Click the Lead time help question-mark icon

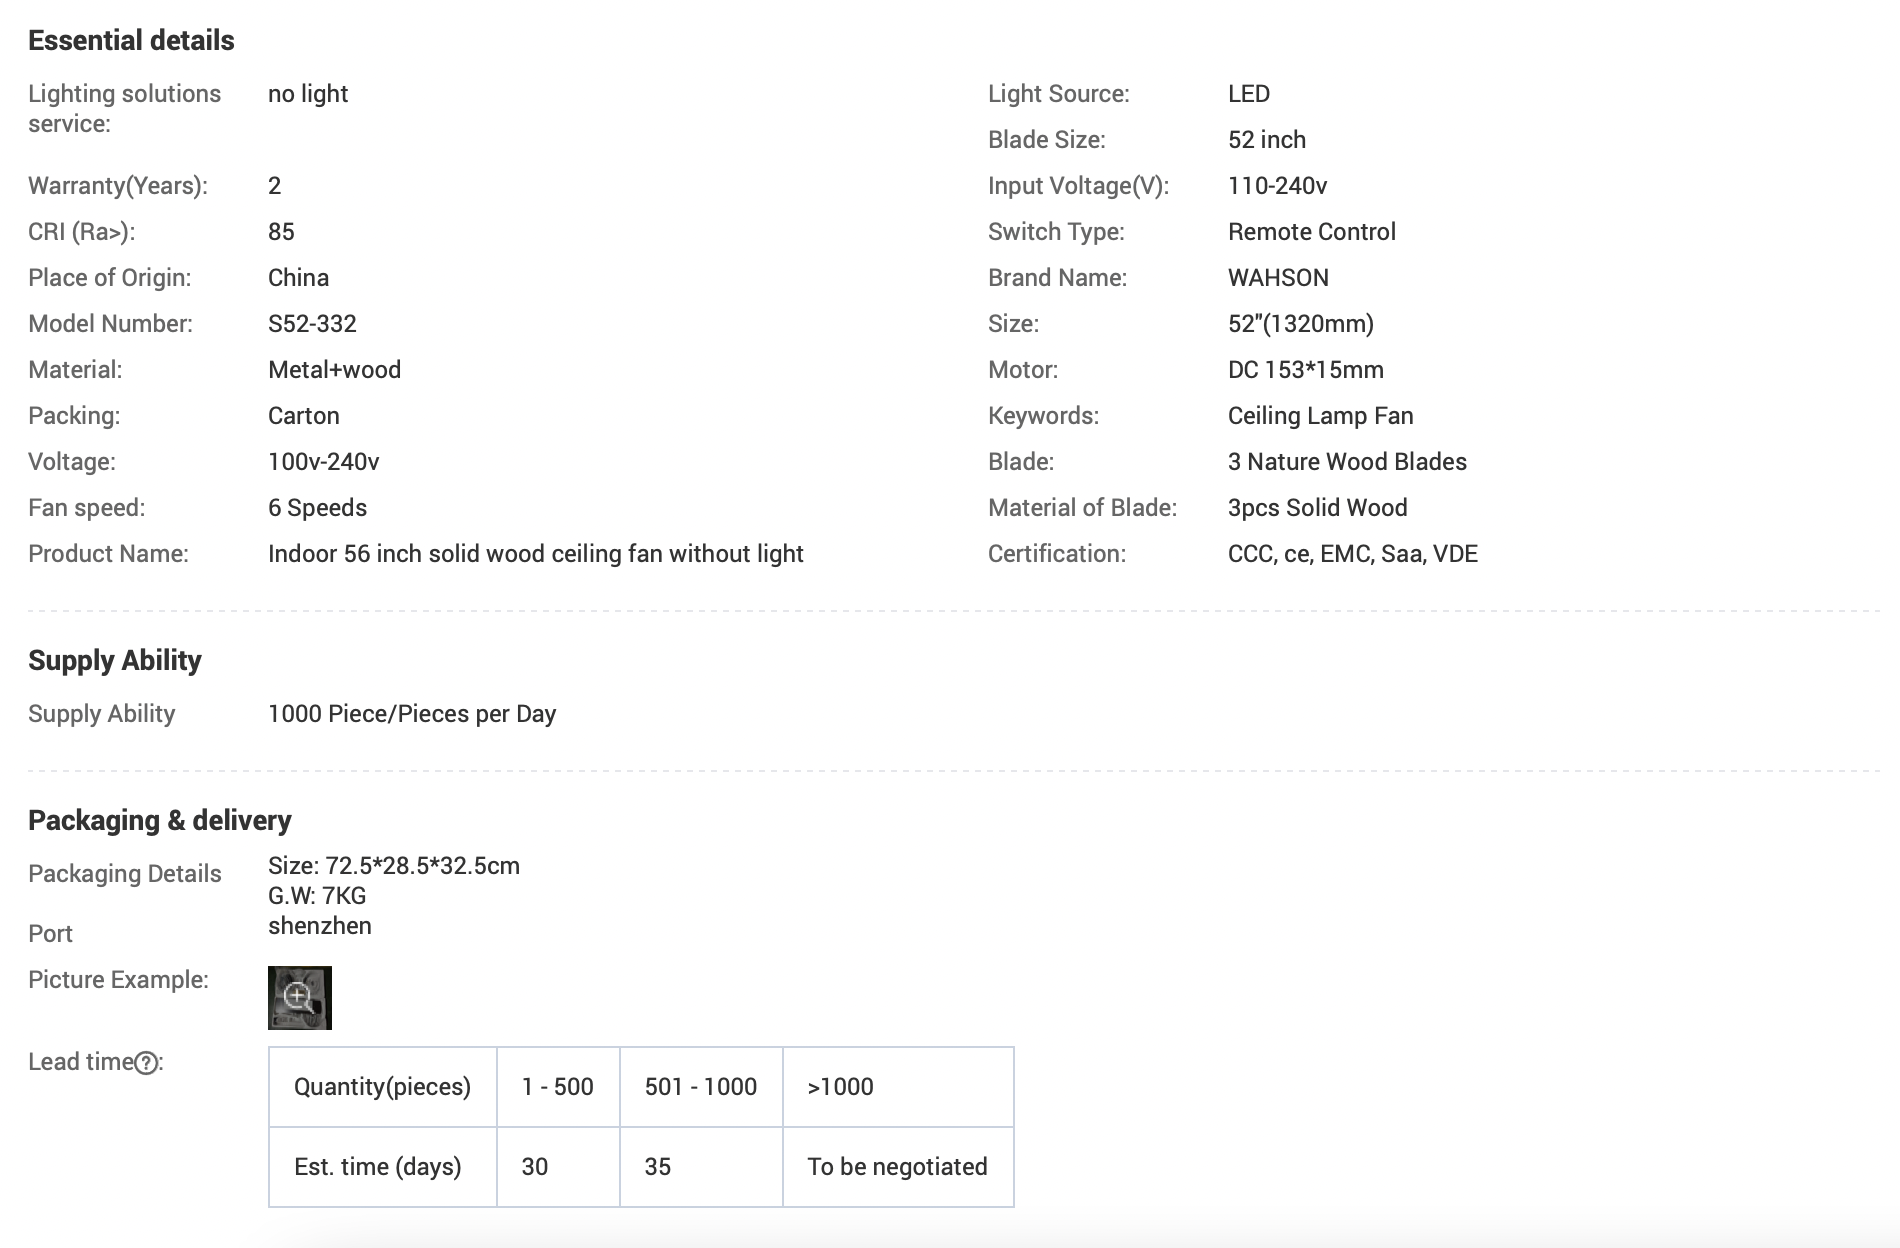(x=146, y=1063)
